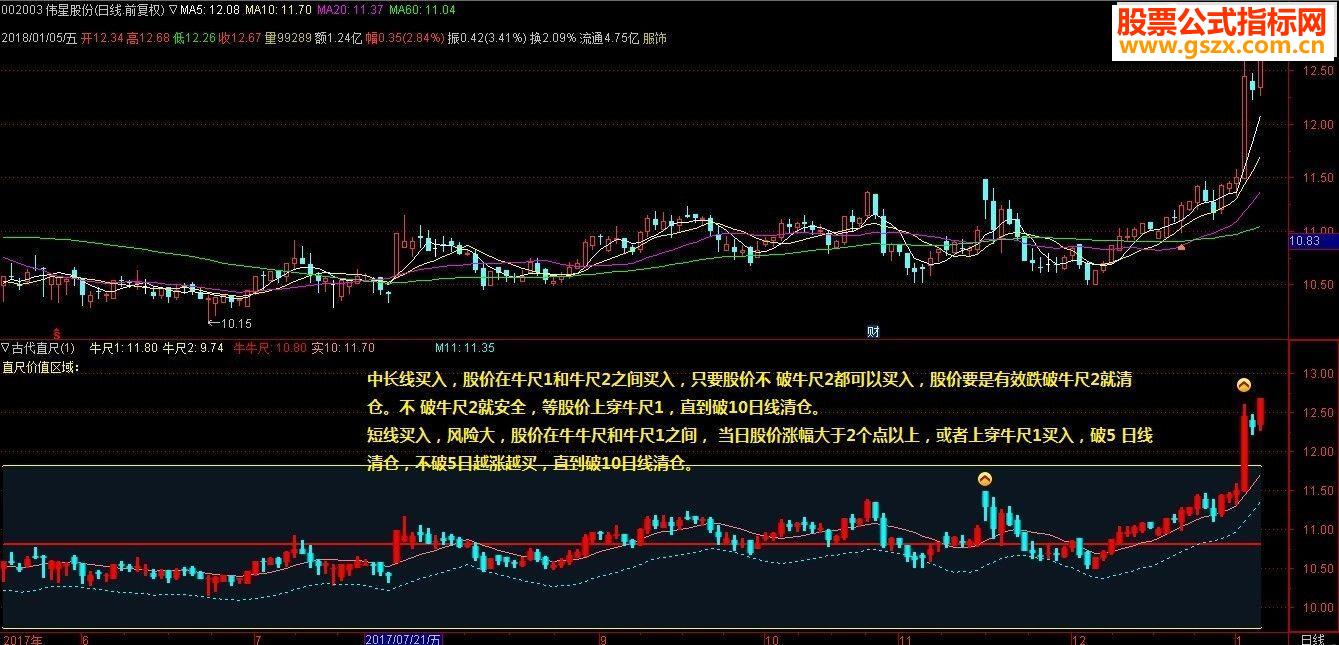Image resolution: width=1339 pixels, height=645 pixels.
Task: Click the 牛尺2: 9.74 indicator value
Action: pos(193,348)
